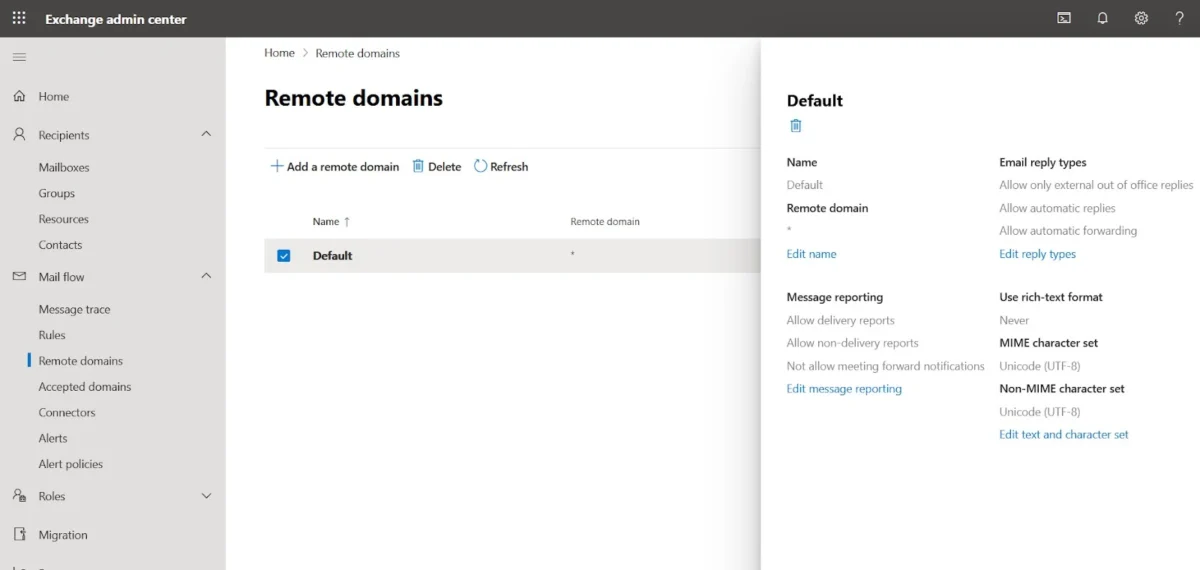Screen dimensions: 1200x570
Task: Click the Edit message reporting link
Action: coord(844,389)
